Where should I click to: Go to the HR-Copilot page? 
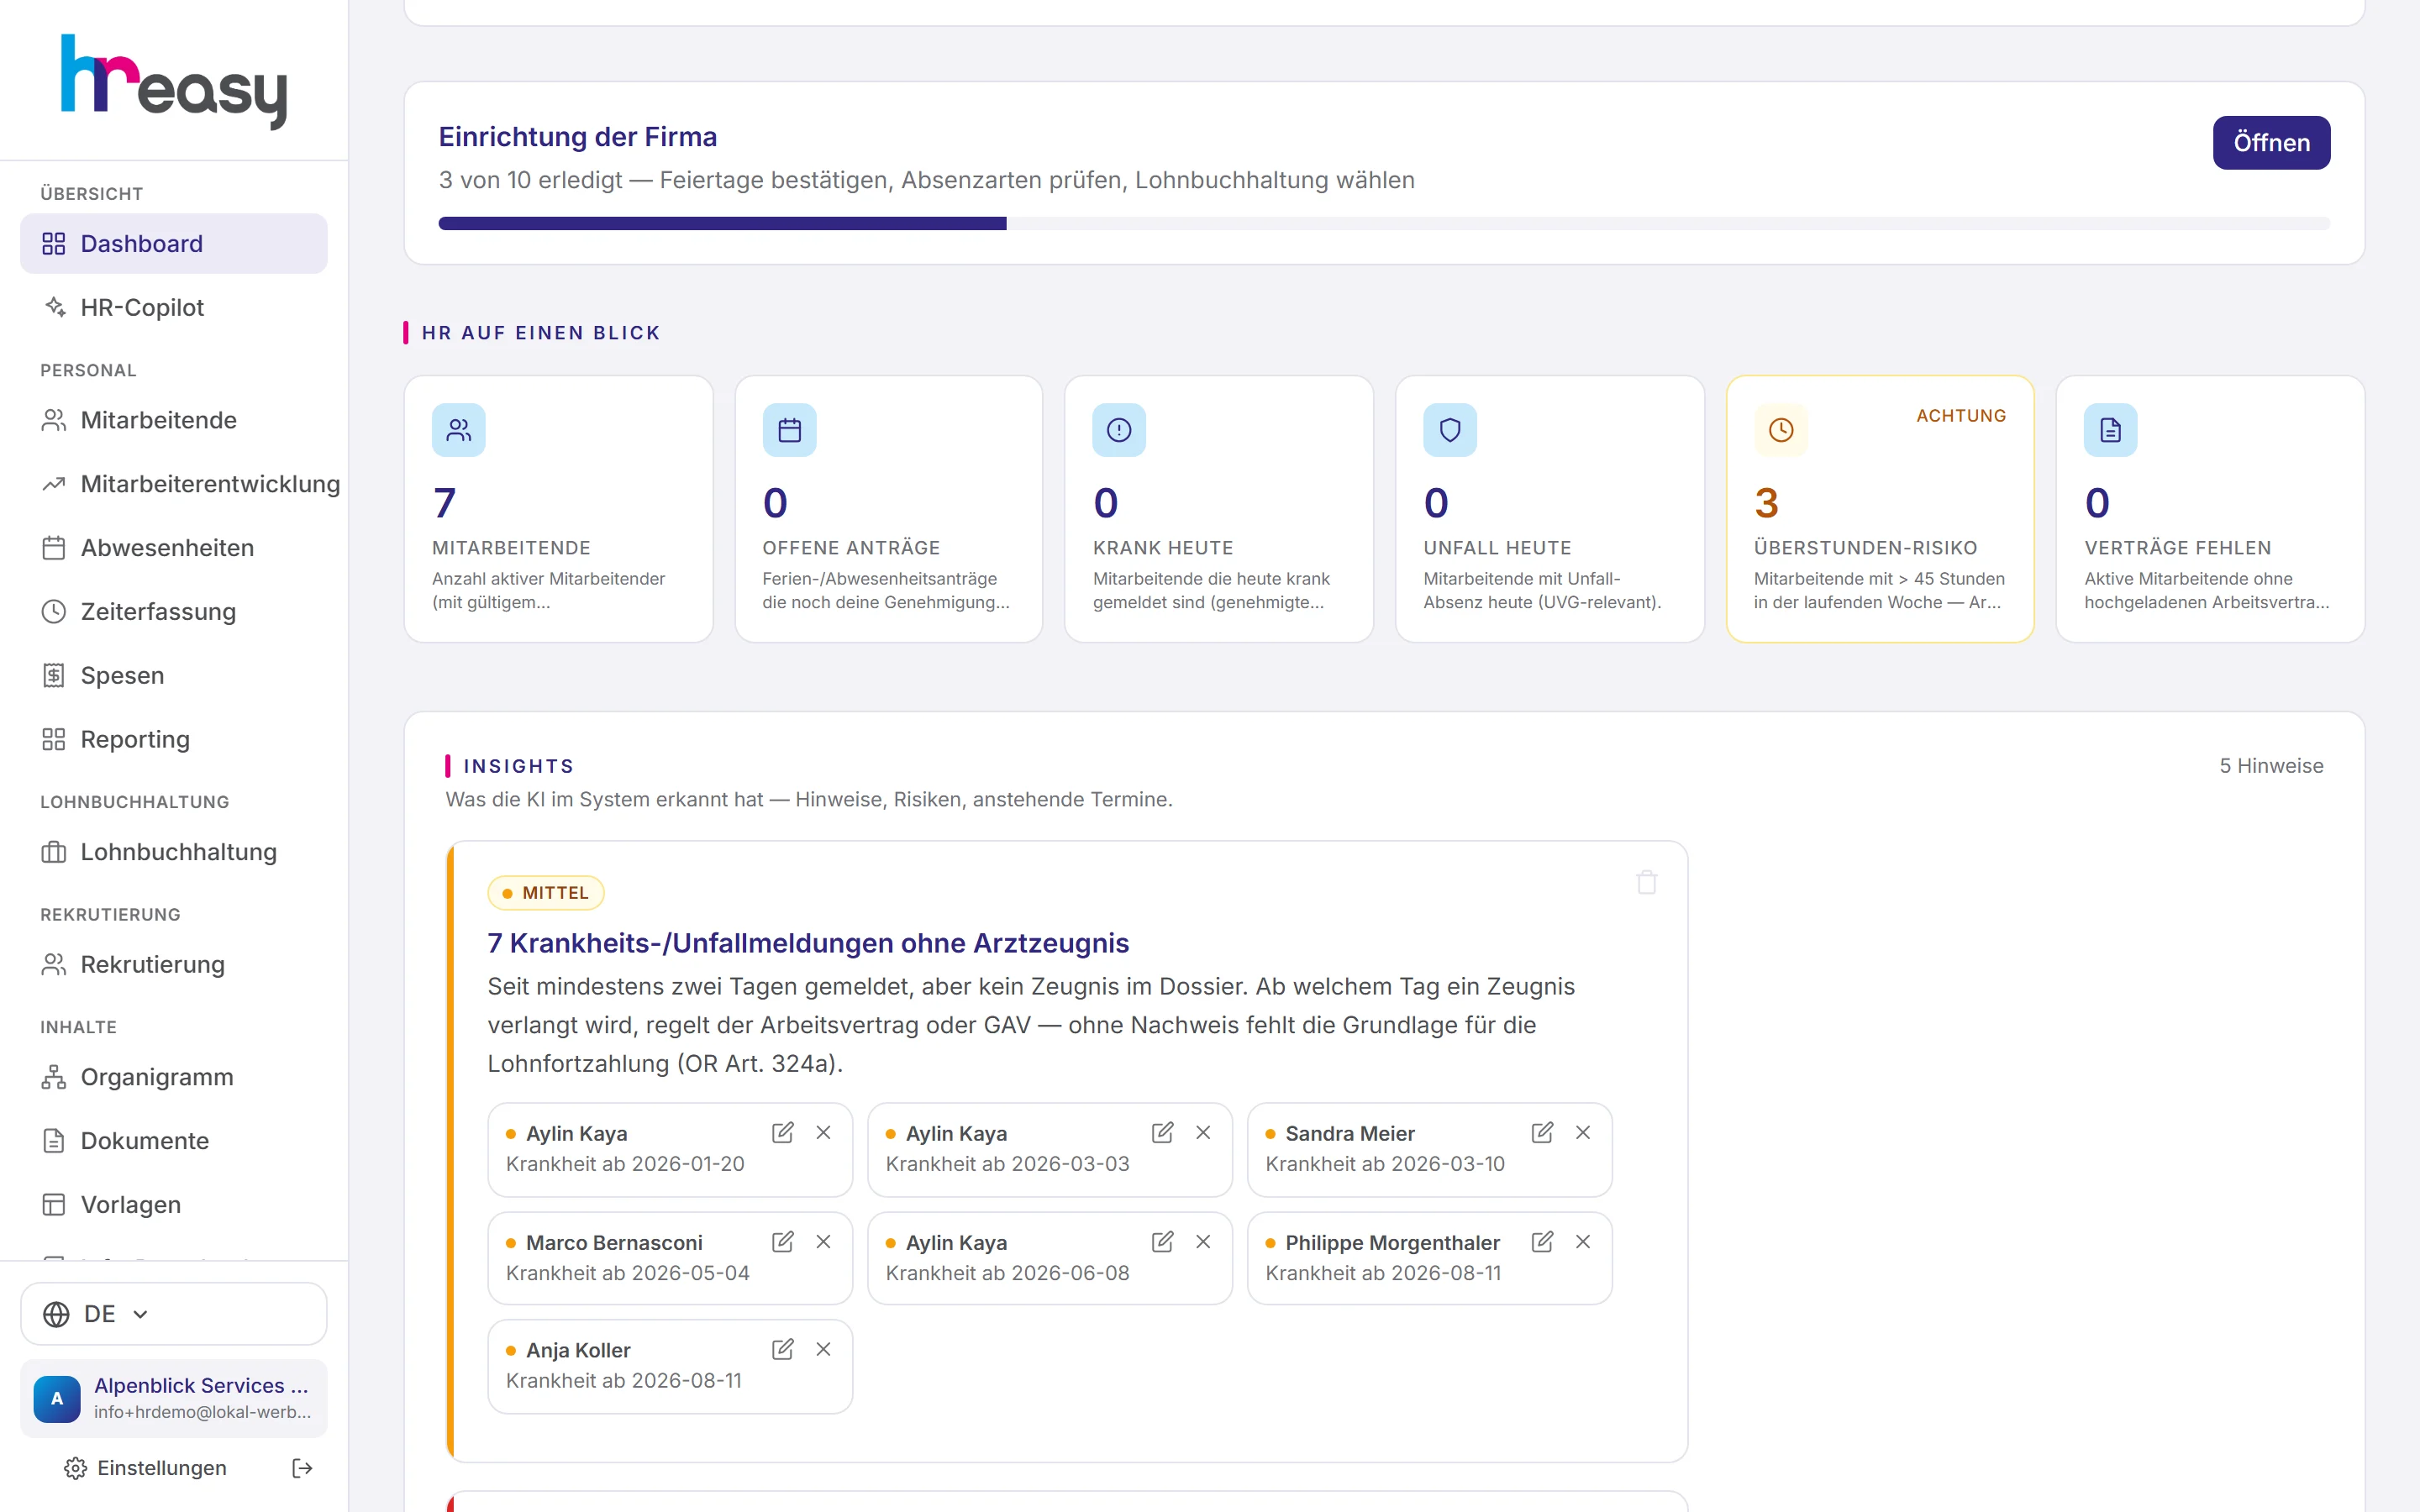tap(174, 307)
